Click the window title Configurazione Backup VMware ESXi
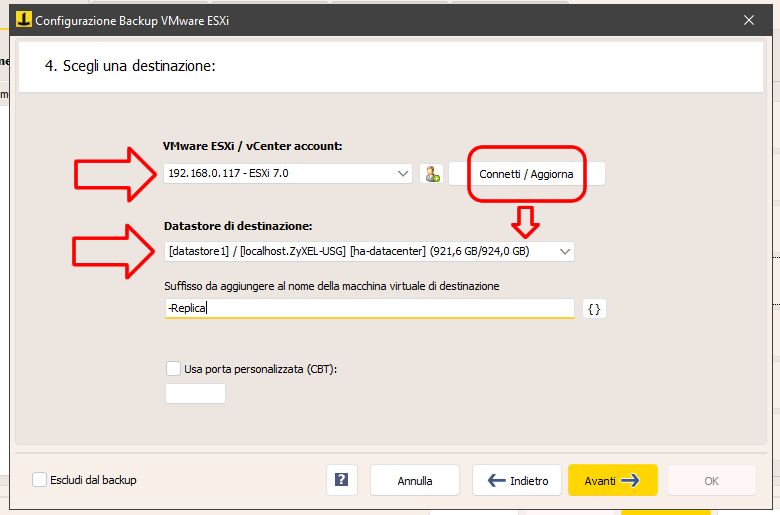Viewport: 780px width, 515px height. pyautogui.click(x=132, y=20)
